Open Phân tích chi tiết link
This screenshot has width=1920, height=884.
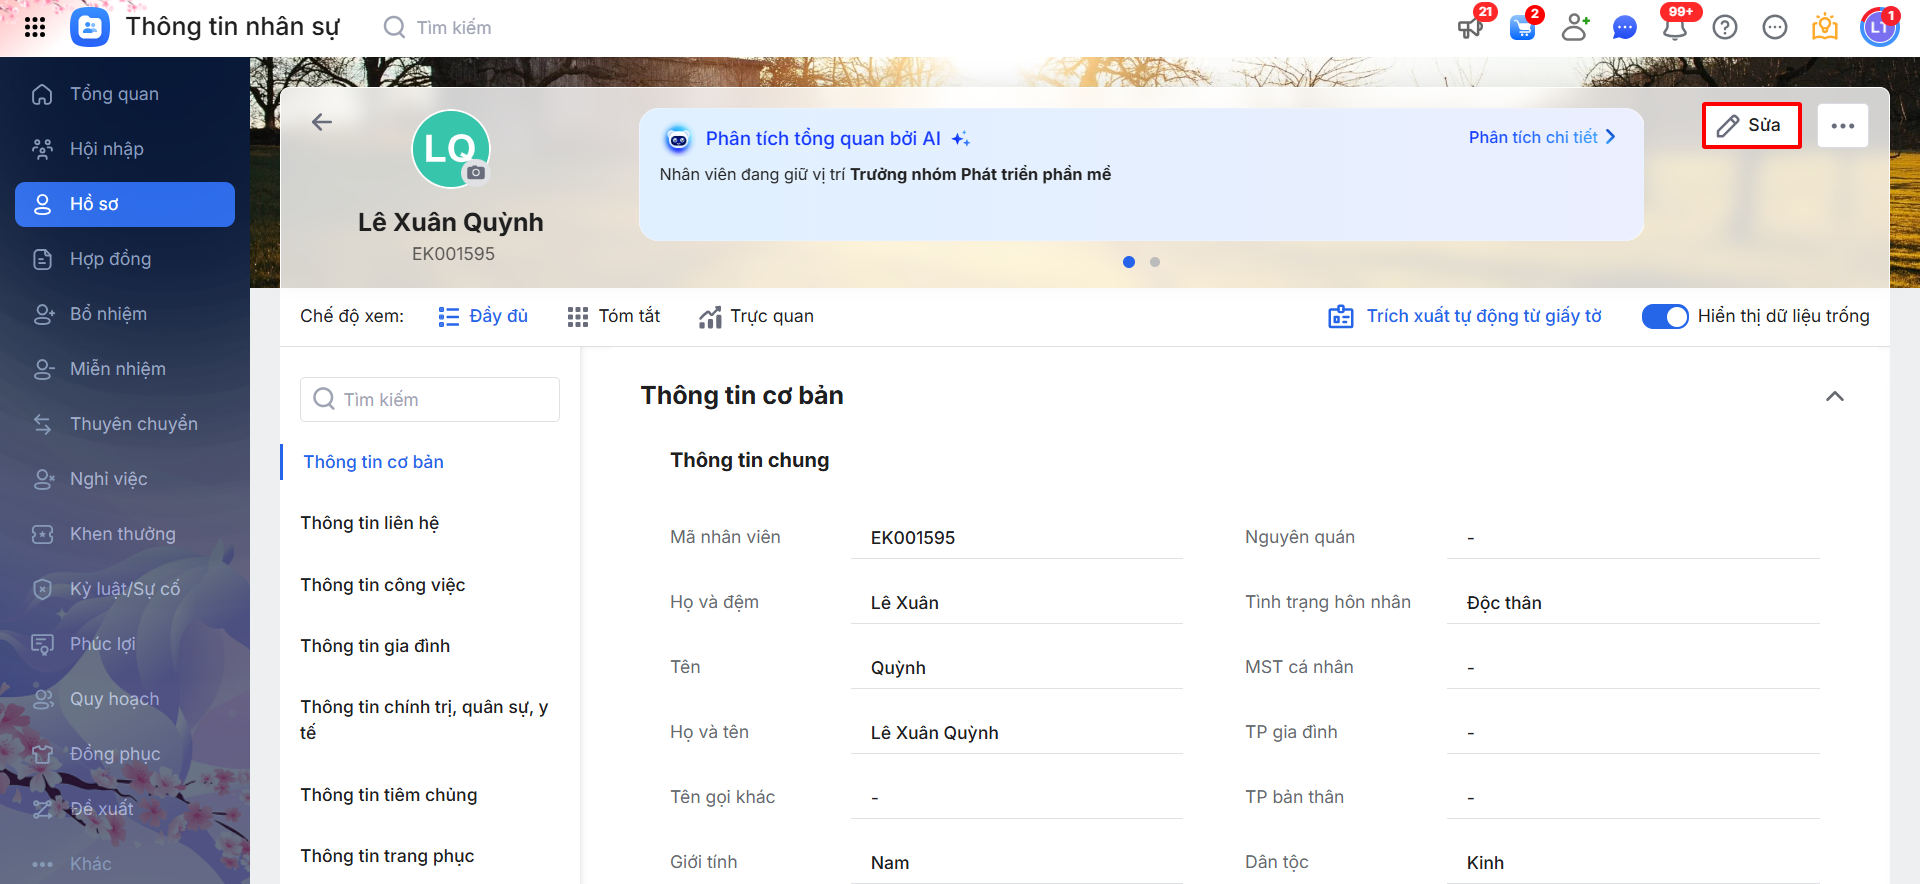1542,137
